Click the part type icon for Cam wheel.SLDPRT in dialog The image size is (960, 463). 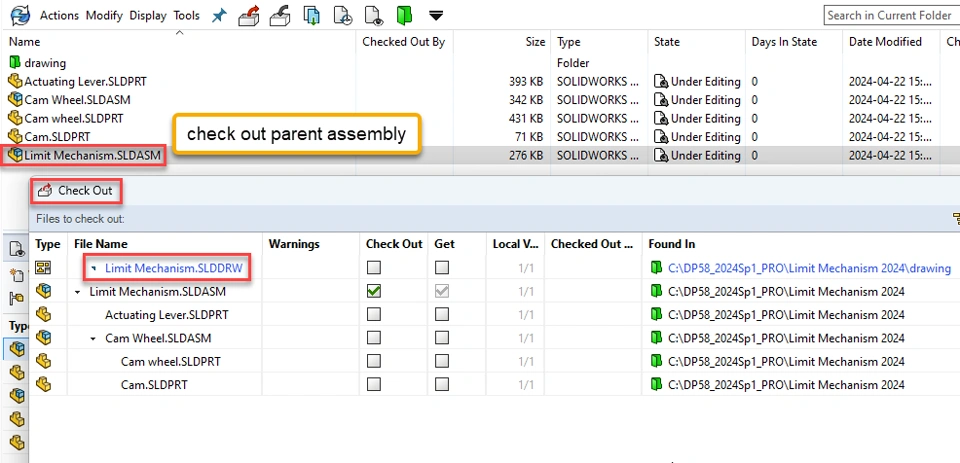click(x=43, y=361)
